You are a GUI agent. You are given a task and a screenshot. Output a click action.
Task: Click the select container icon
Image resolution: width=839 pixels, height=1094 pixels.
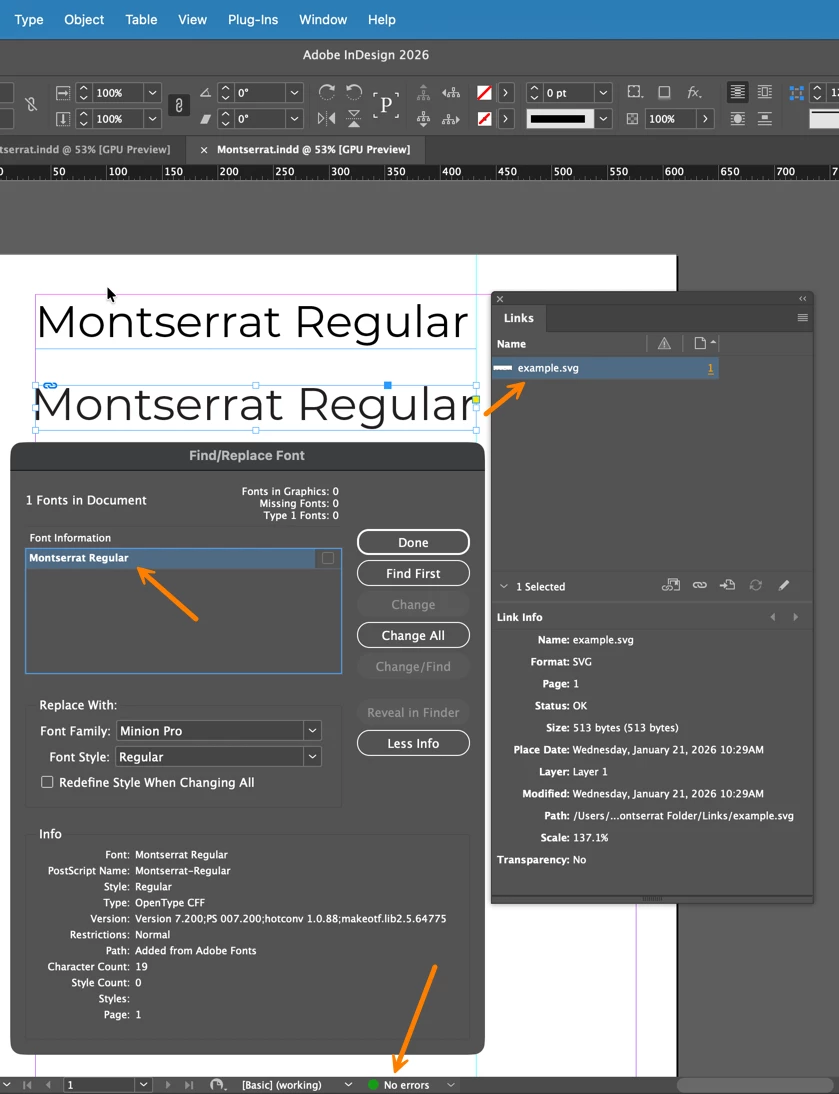(423, 92)
